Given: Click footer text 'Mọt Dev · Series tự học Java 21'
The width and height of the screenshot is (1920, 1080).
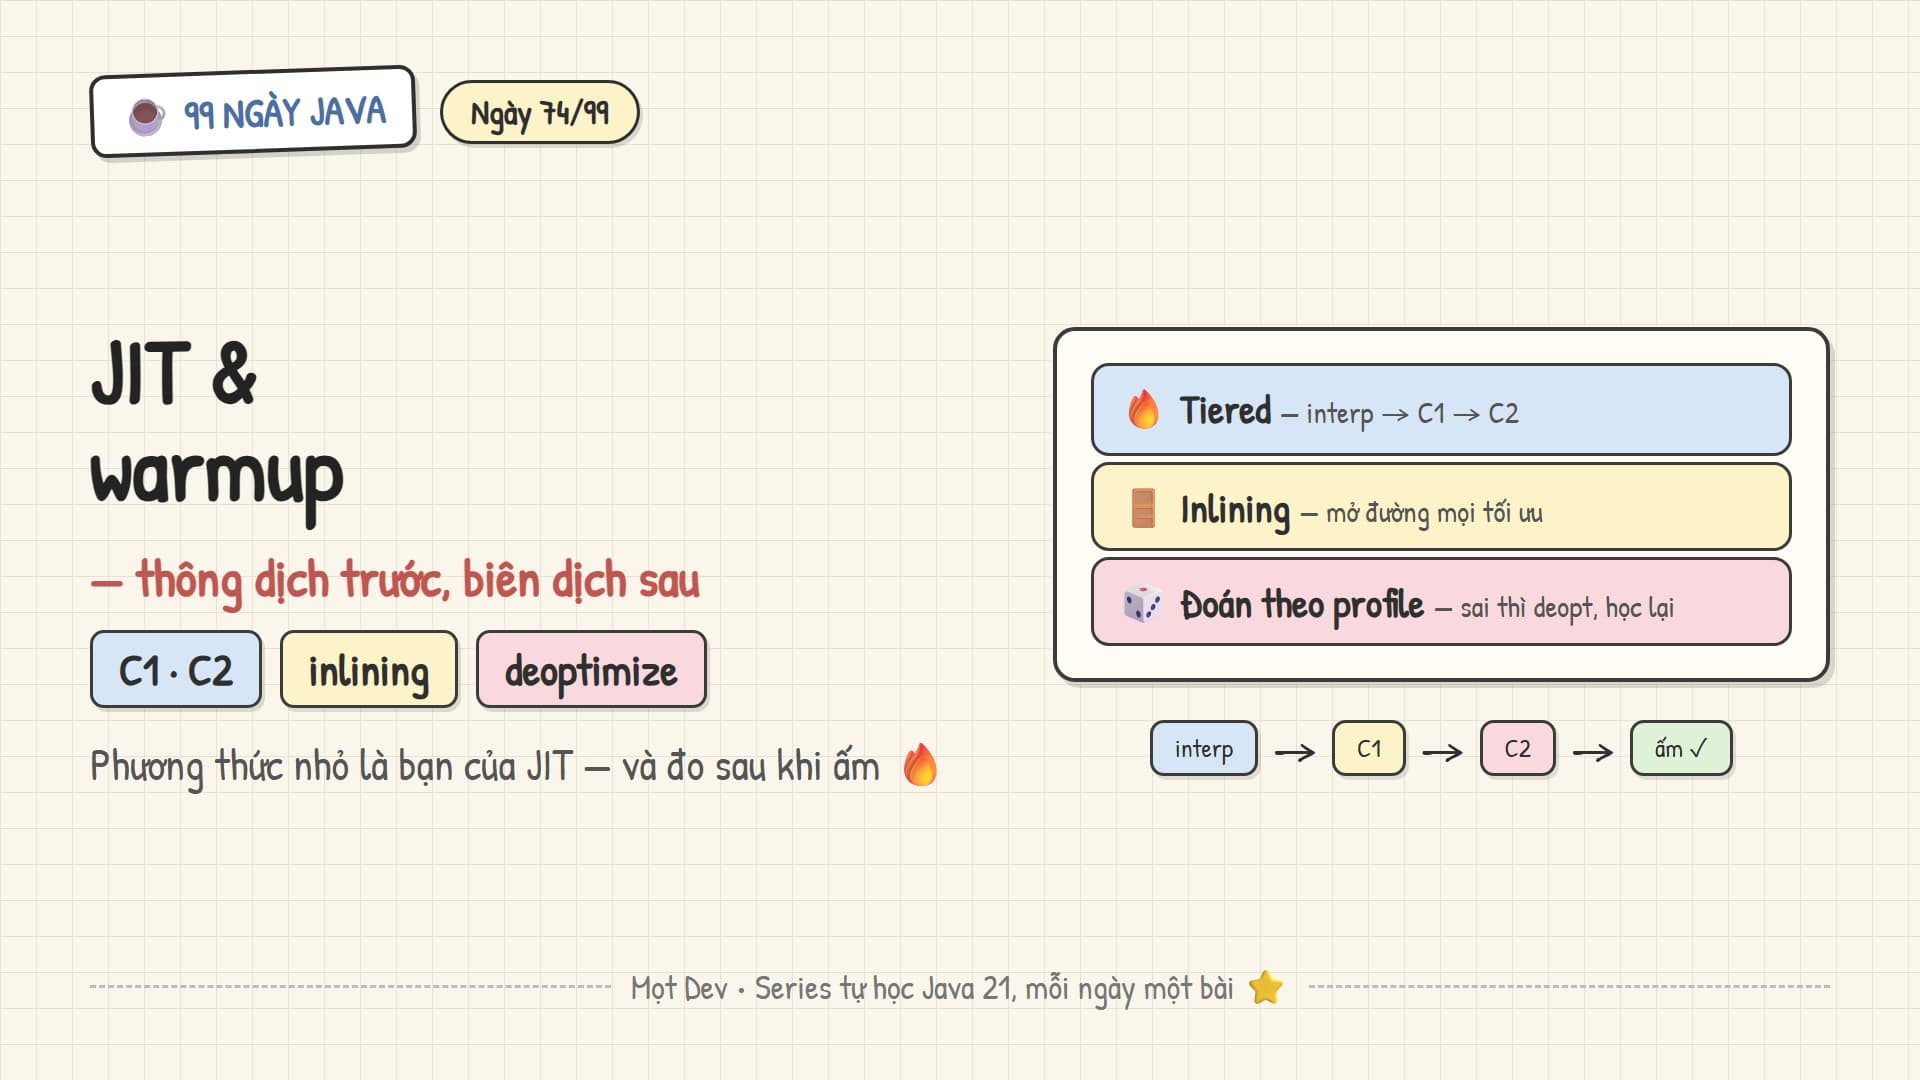Looking at the screenshot, I should pos(823,989).
